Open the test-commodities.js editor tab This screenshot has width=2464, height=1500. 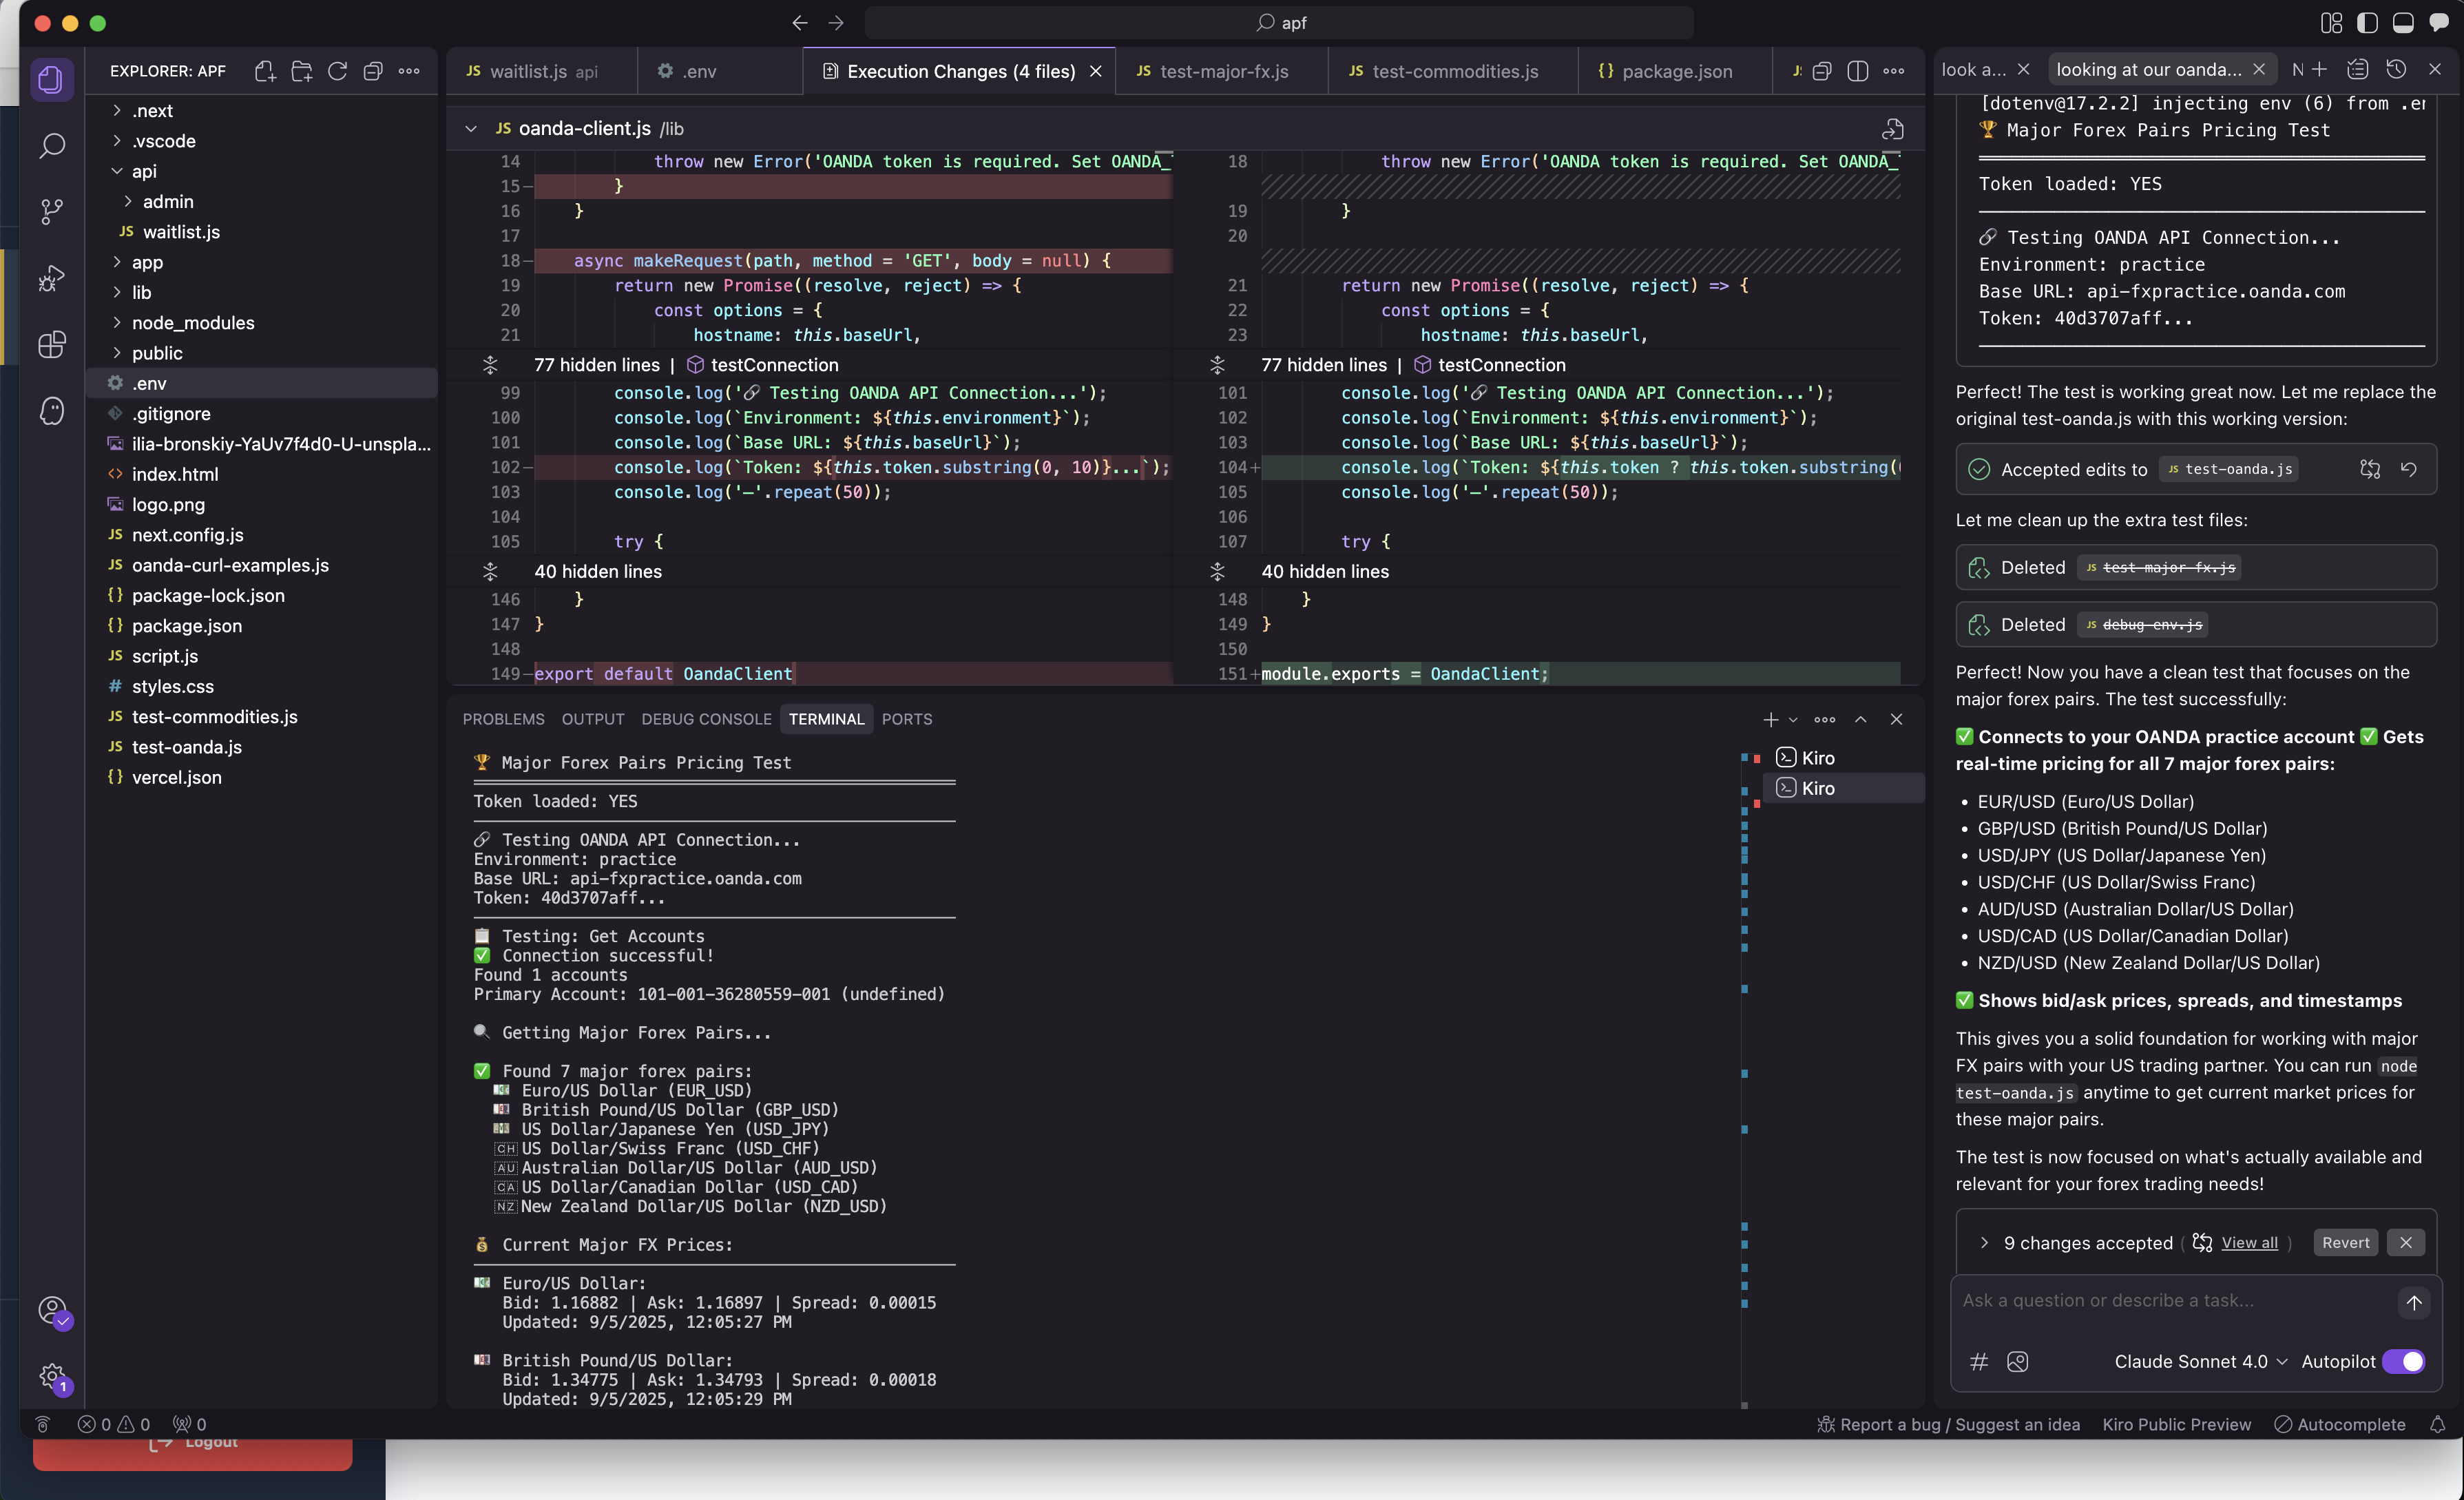click(1454, 71)
